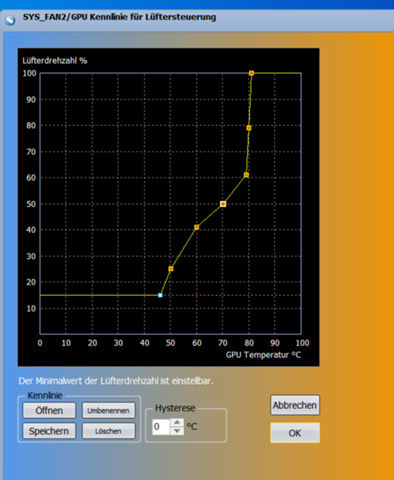Click the dialog title bar text
This screenshot has width=394, height=480.
pyautogui.click(x=119, y=17)
